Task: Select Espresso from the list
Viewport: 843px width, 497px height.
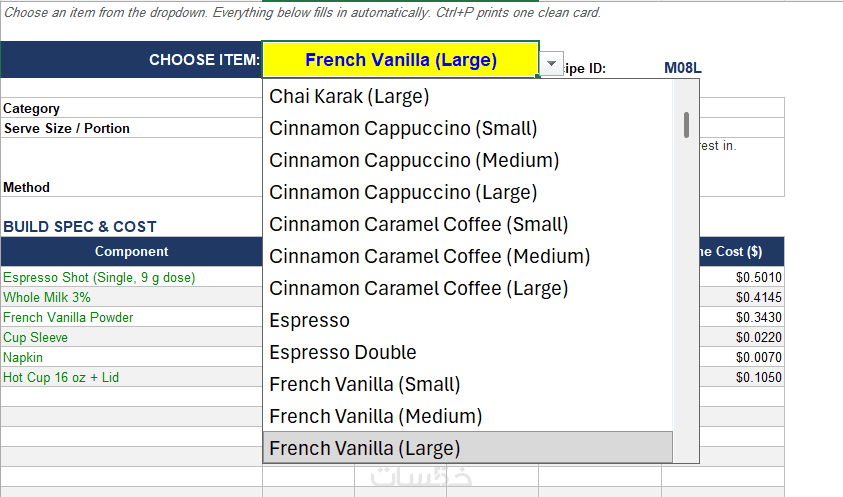Action: [468, 320]
